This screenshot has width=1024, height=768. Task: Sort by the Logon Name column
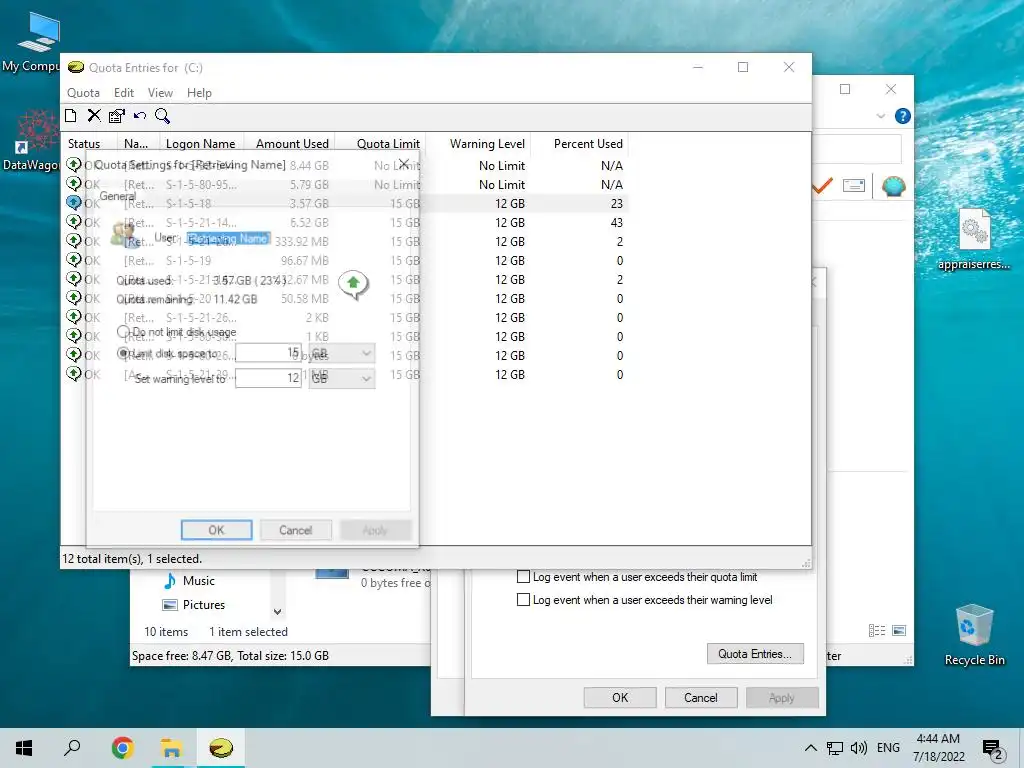(x=200, y=144)
